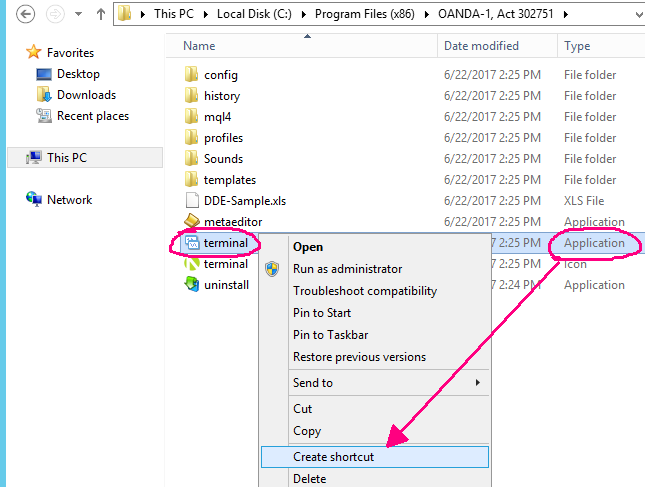Viewport: 645px width, 487px height.
Task: Sort files by Name column header
Action: coord(200,46)
